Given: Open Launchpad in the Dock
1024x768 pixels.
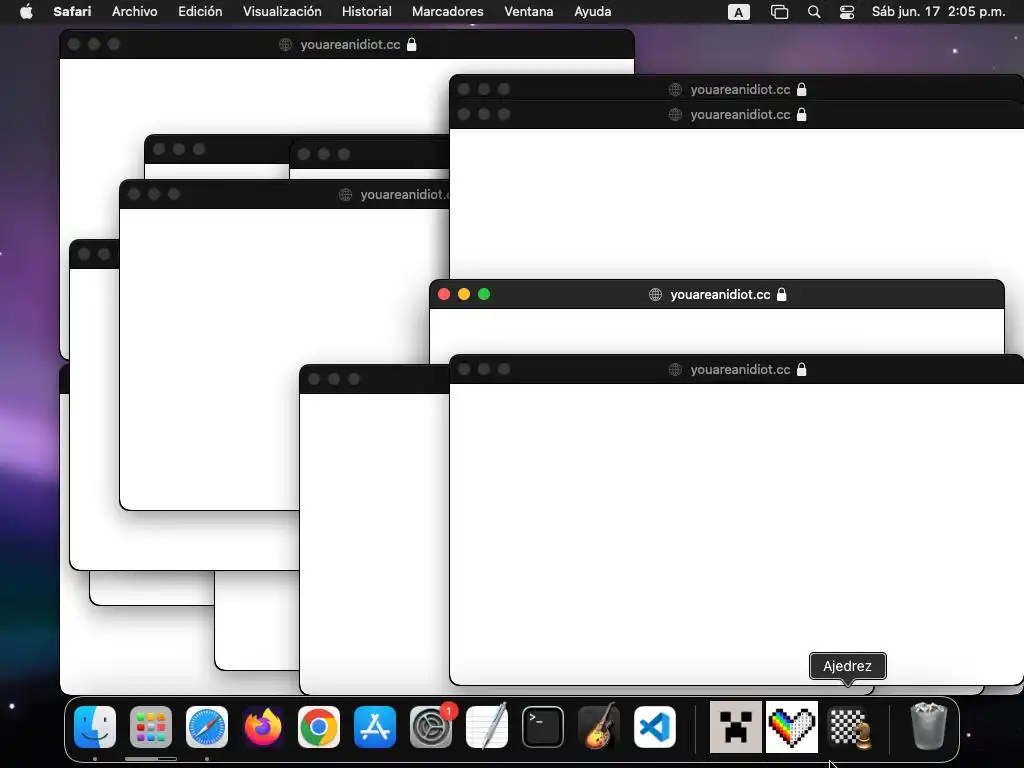Looking at the screenshot, I should coord(151,727).
